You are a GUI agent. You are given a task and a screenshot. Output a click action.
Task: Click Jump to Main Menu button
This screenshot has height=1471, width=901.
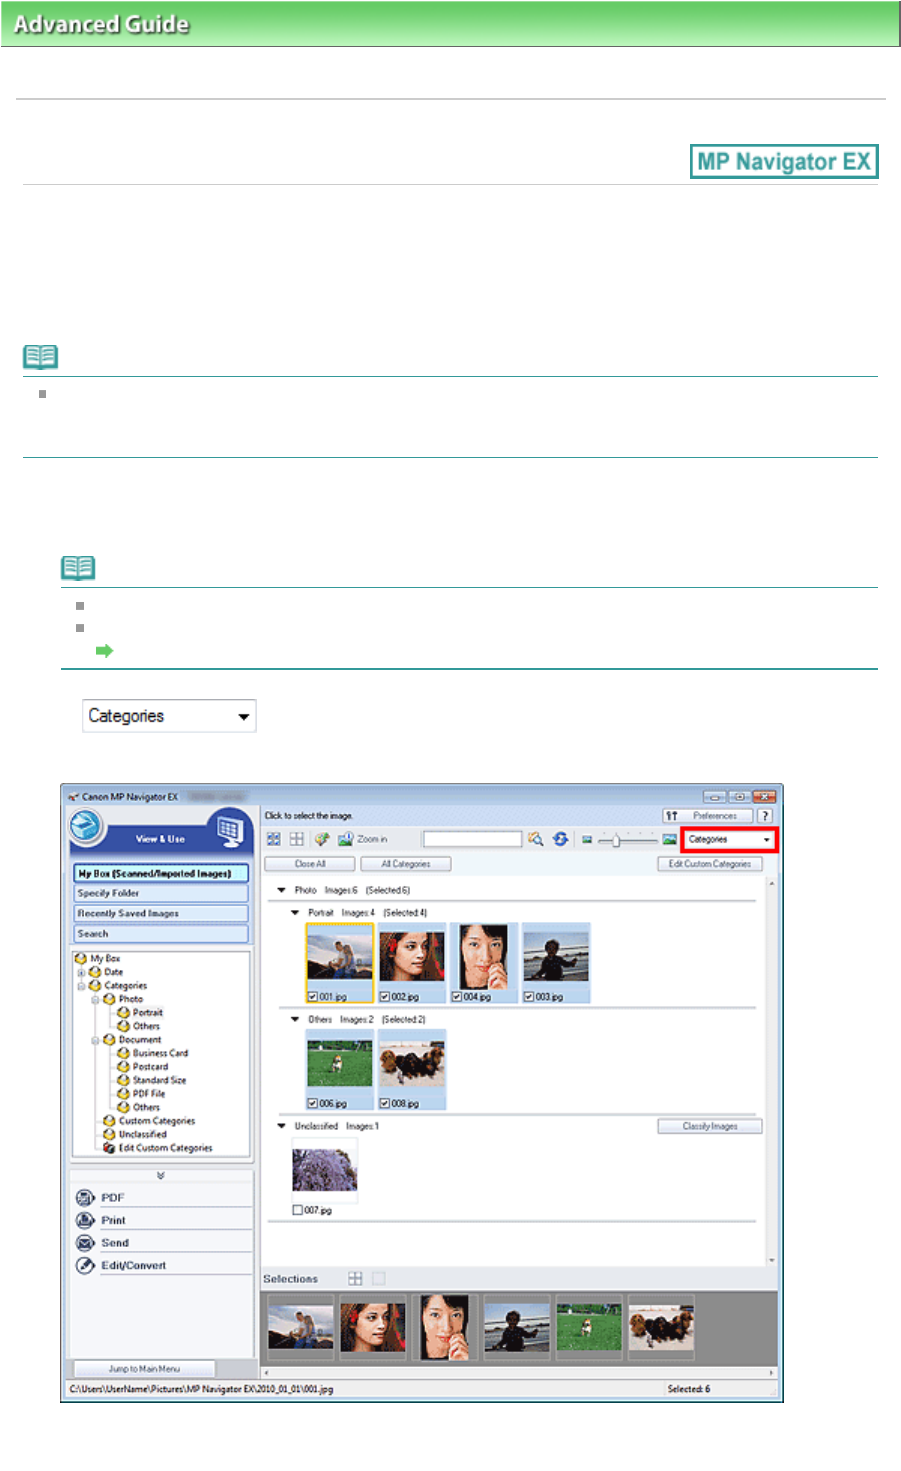point(144,1369)
